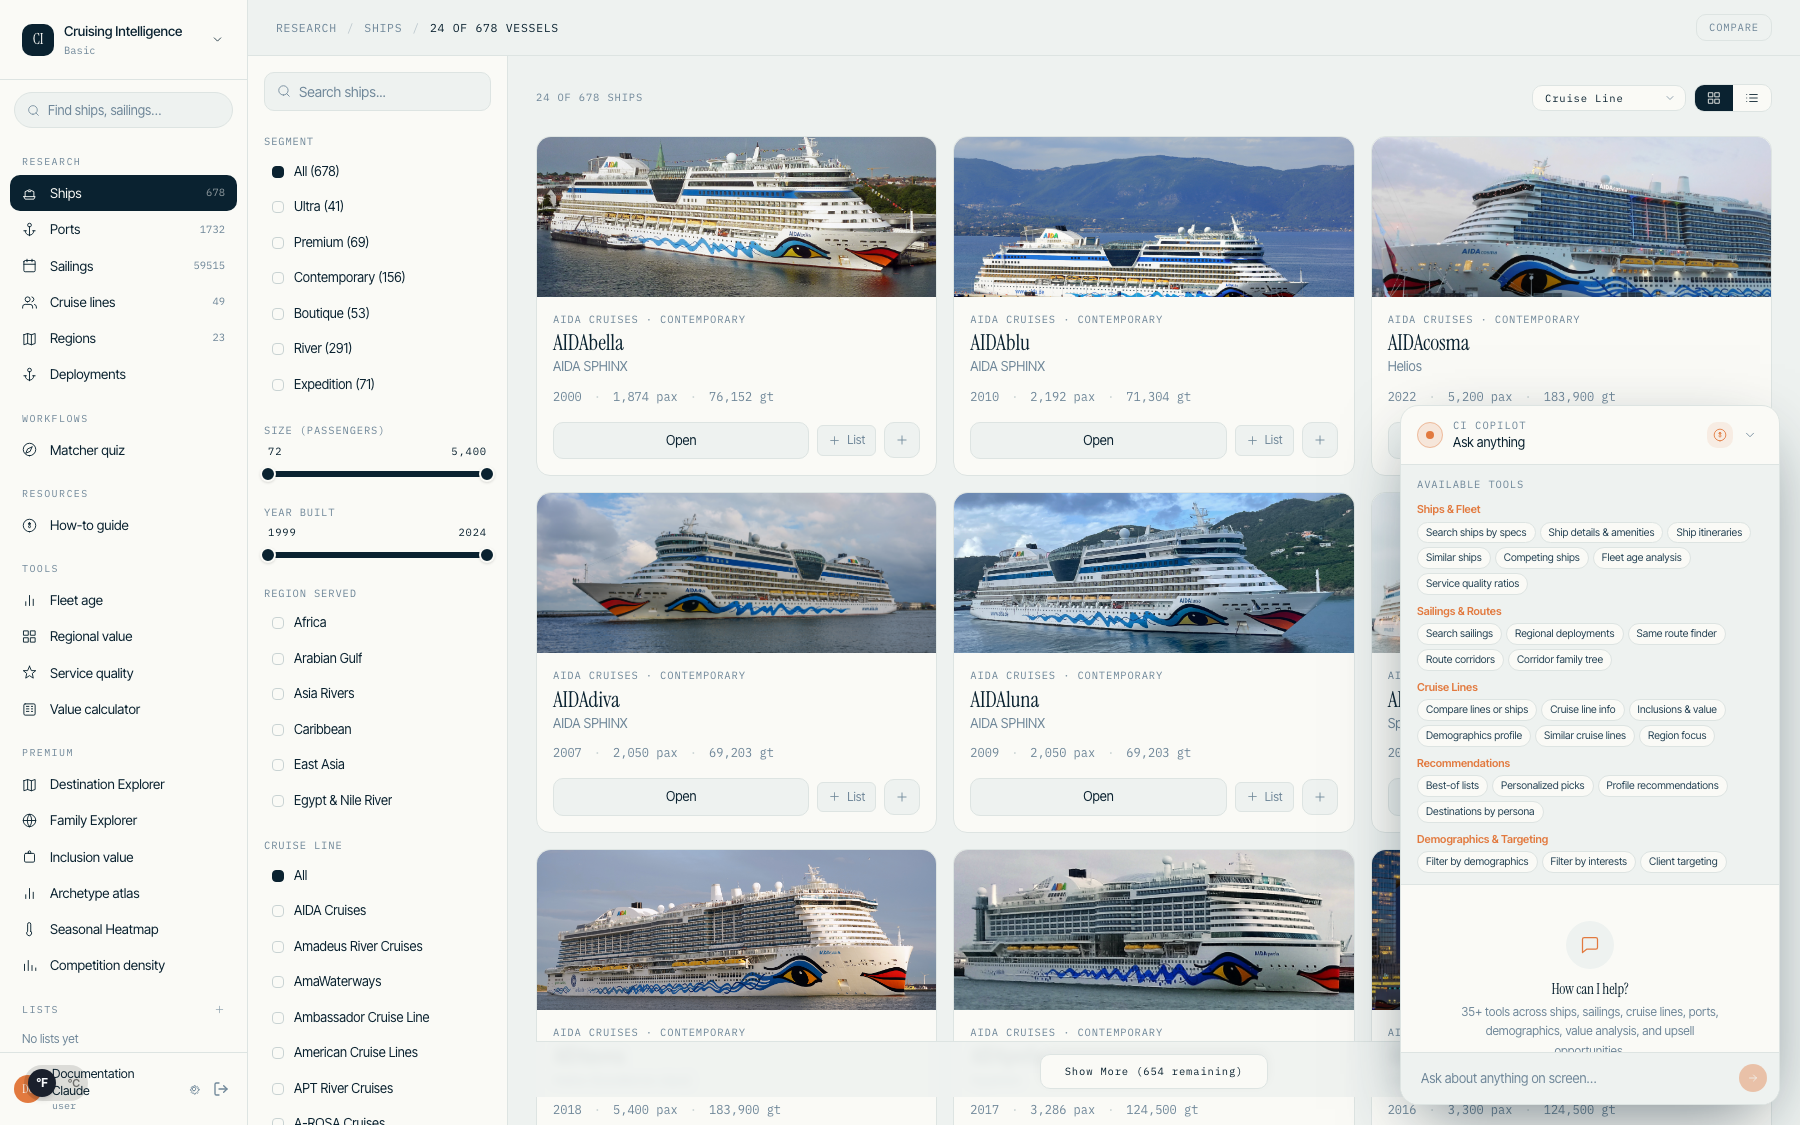Image resolution: width=1800 pixels, height=1125 pixels.
Task: Open Matcher quiz workflow
Action: (x=123, y=450)
